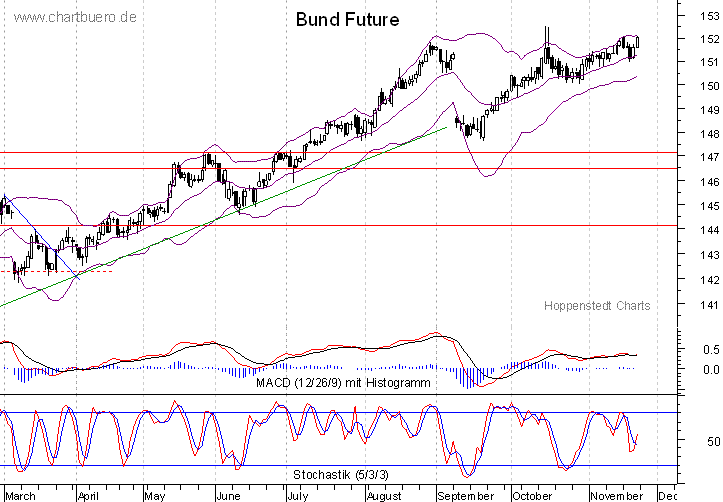Click the 147 price axis value
This screenshot has height=502, width=723.
click(709, 157)
